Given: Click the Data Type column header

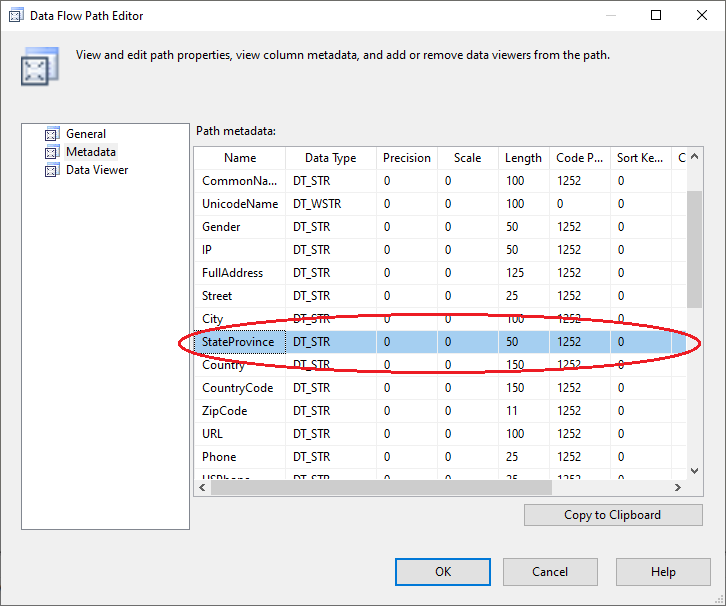Looking at the screenshot, I should 330,158.
